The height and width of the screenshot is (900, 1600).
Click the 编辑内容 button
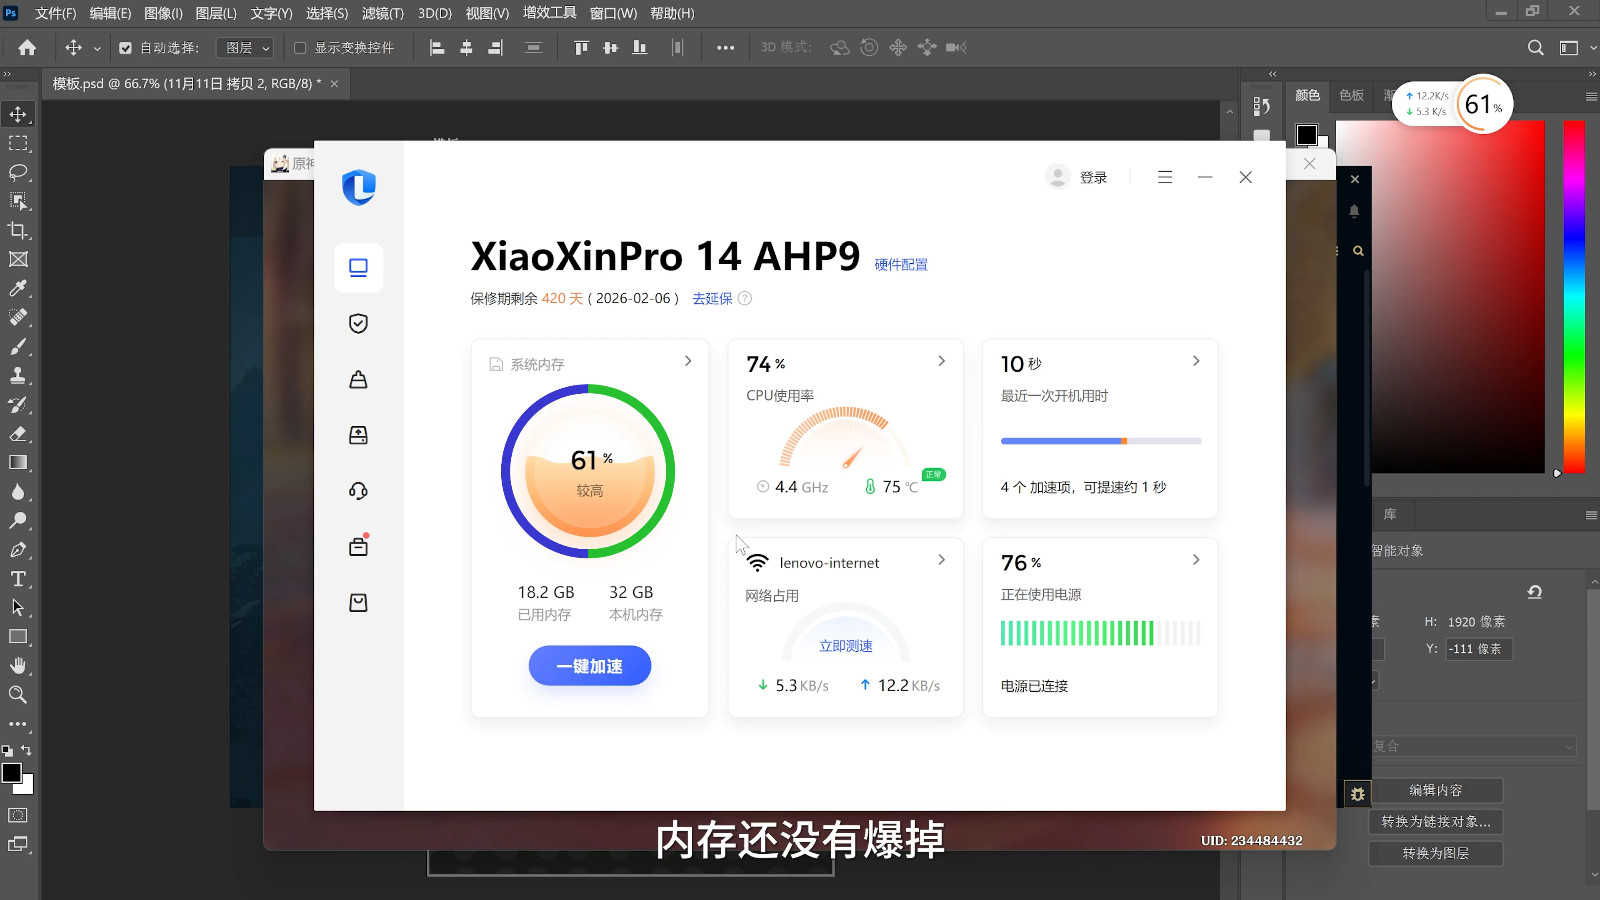[x=1435, y=790]
